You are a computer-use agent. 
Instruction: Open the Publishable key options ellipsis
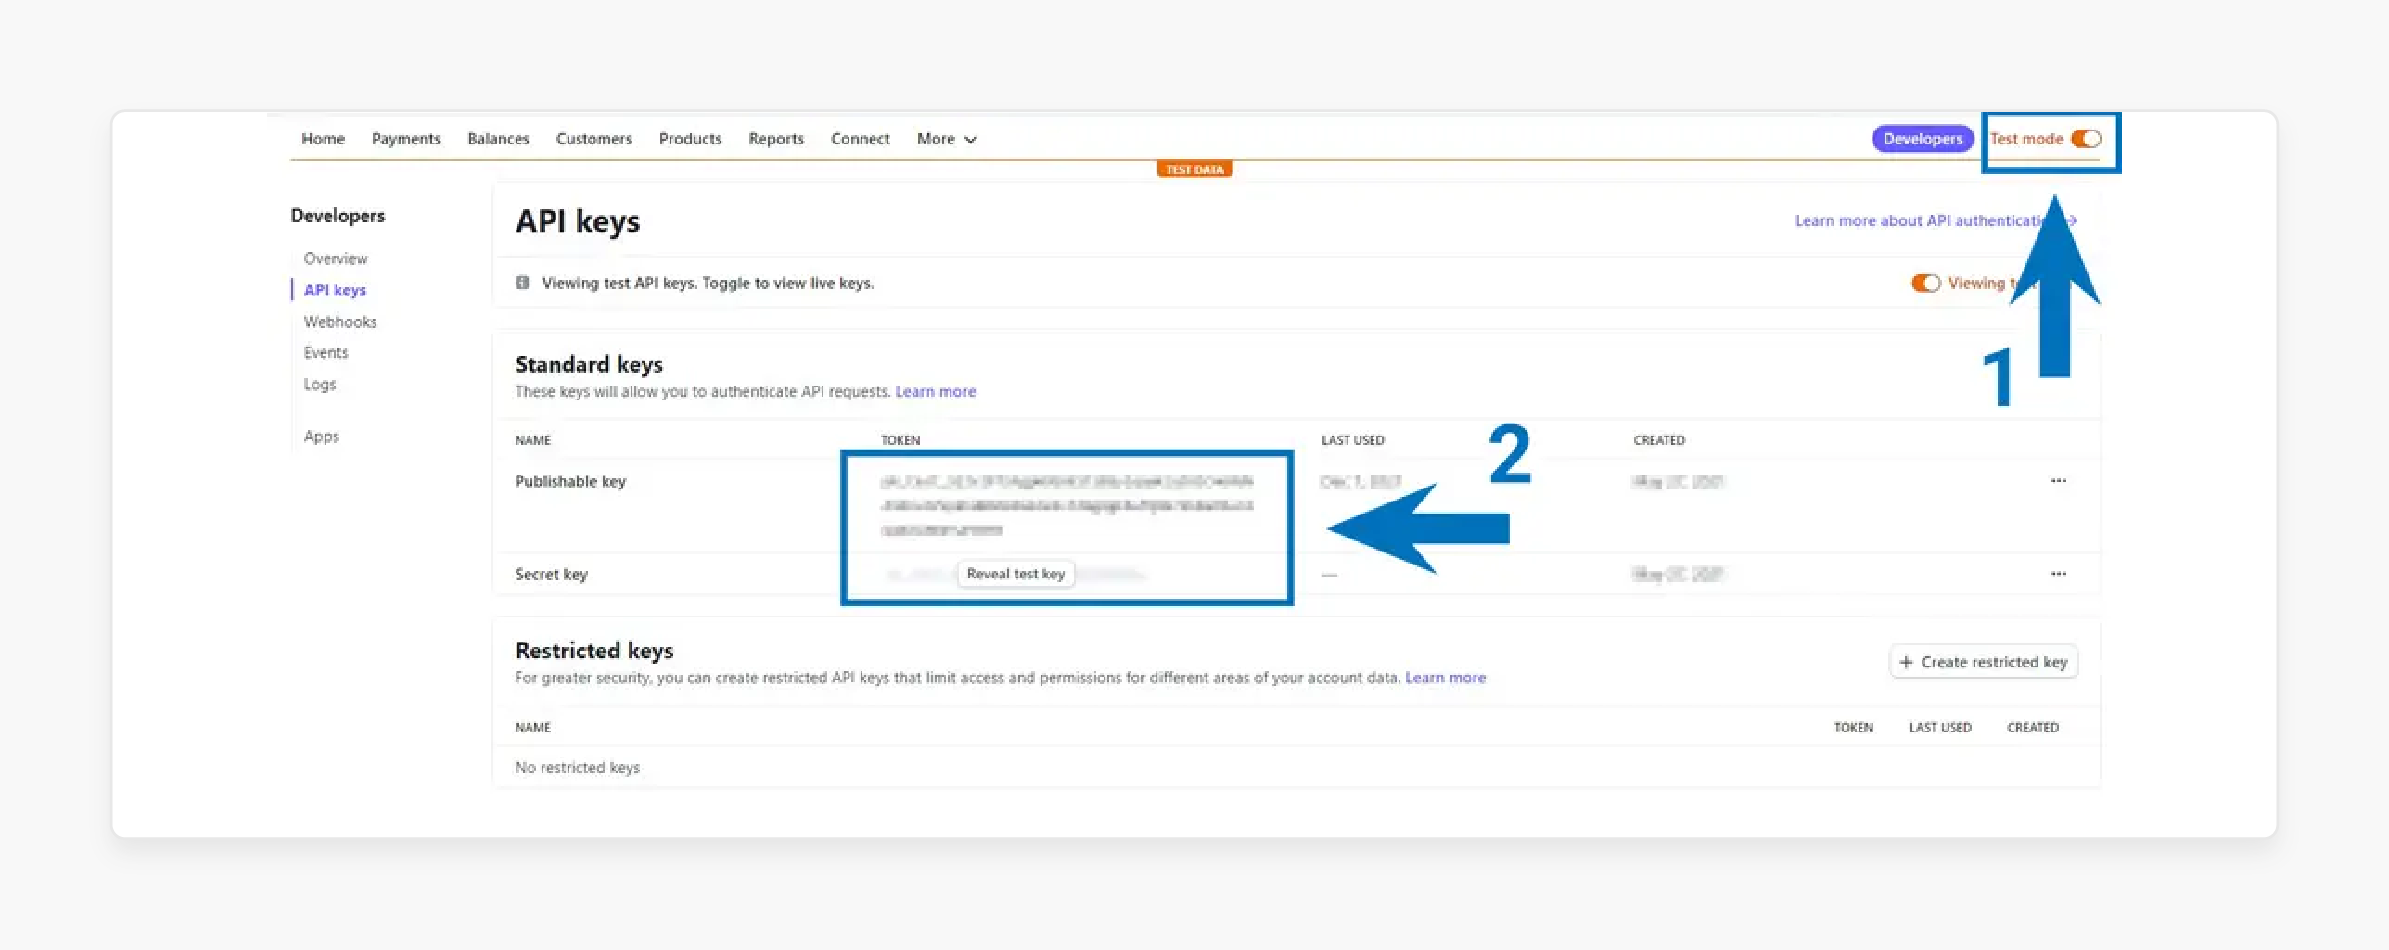[2058, 481]
